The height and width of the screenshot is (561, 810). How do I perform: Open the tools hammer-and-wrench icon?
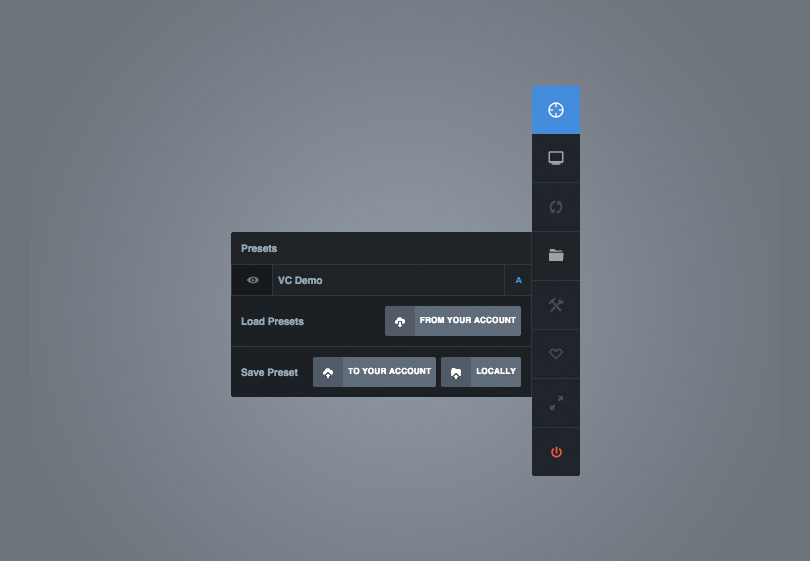pos(556,305)
